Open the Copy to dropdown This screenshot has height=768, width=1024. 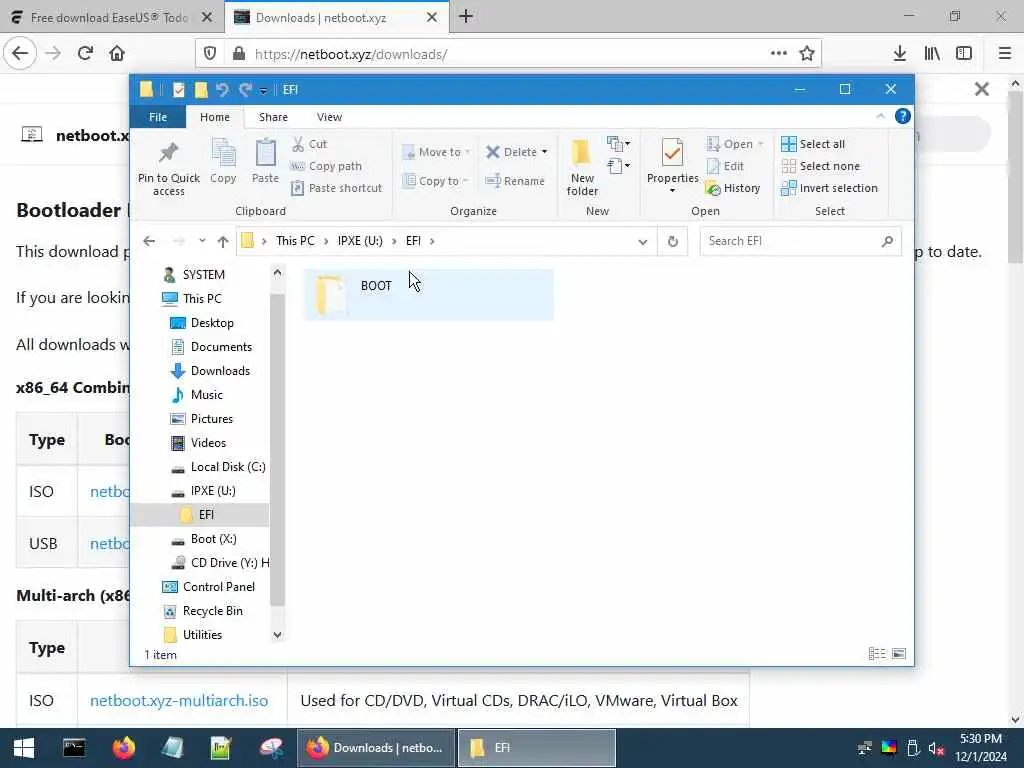(x=436, y=181)
